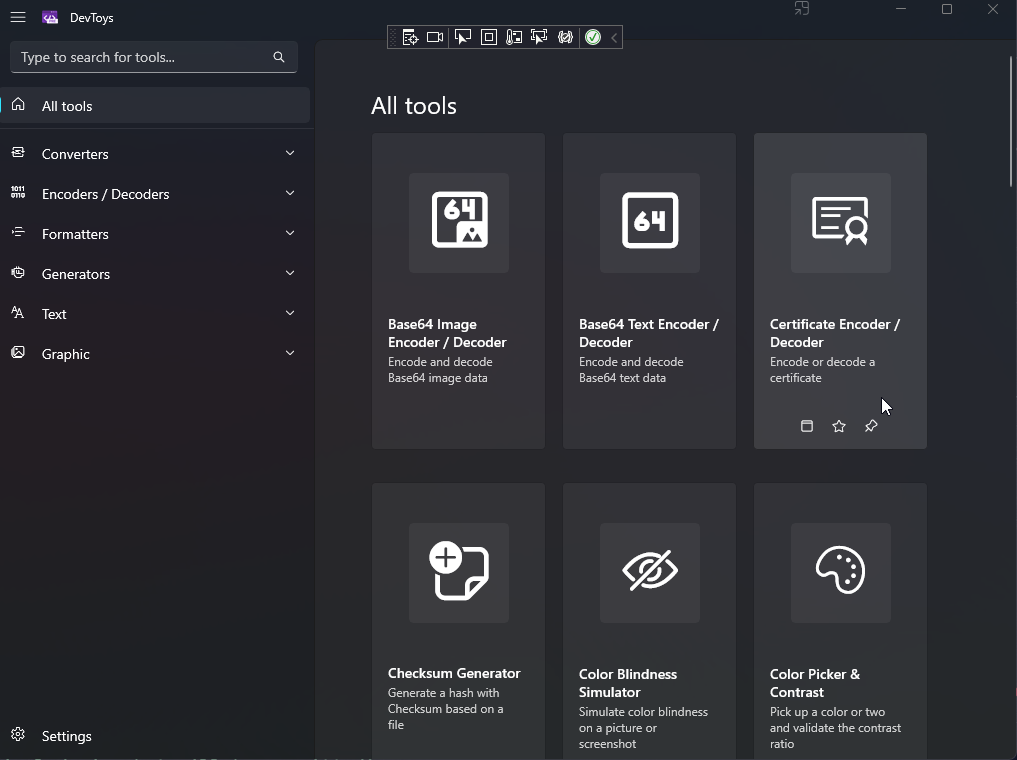
Task: Select the Converters category
Action: coord(156,154)
